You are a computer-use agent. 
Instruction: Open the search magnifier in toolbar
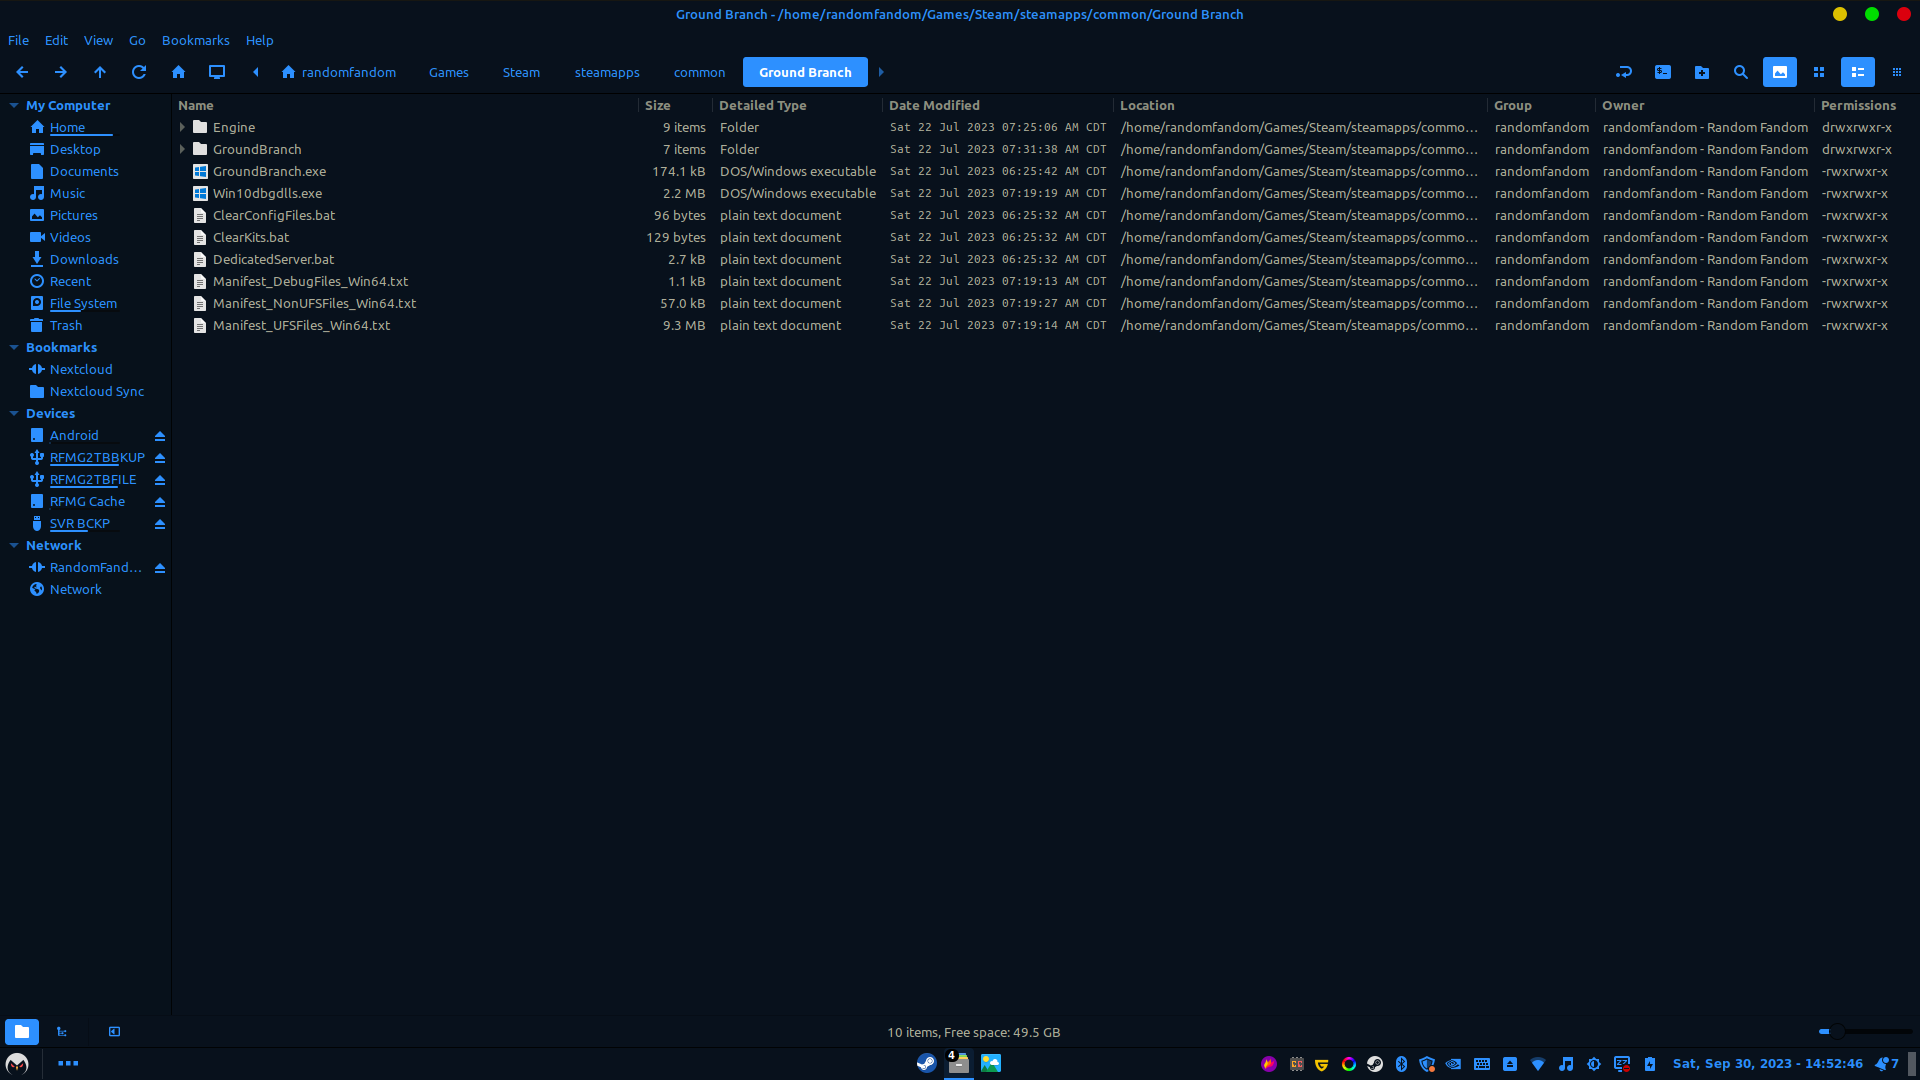click(x=1741, y=72)
